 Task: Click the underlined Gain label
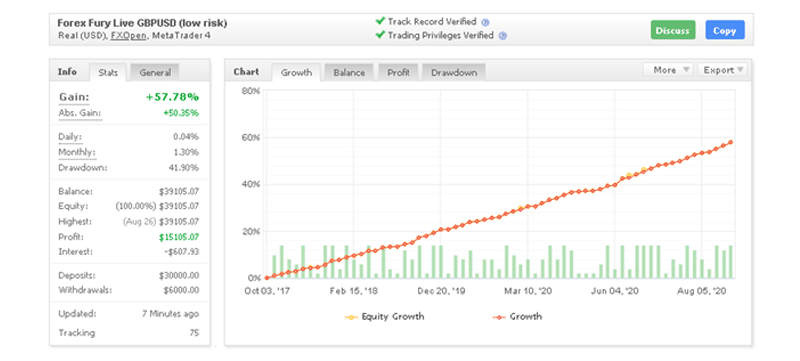point(74,97)
